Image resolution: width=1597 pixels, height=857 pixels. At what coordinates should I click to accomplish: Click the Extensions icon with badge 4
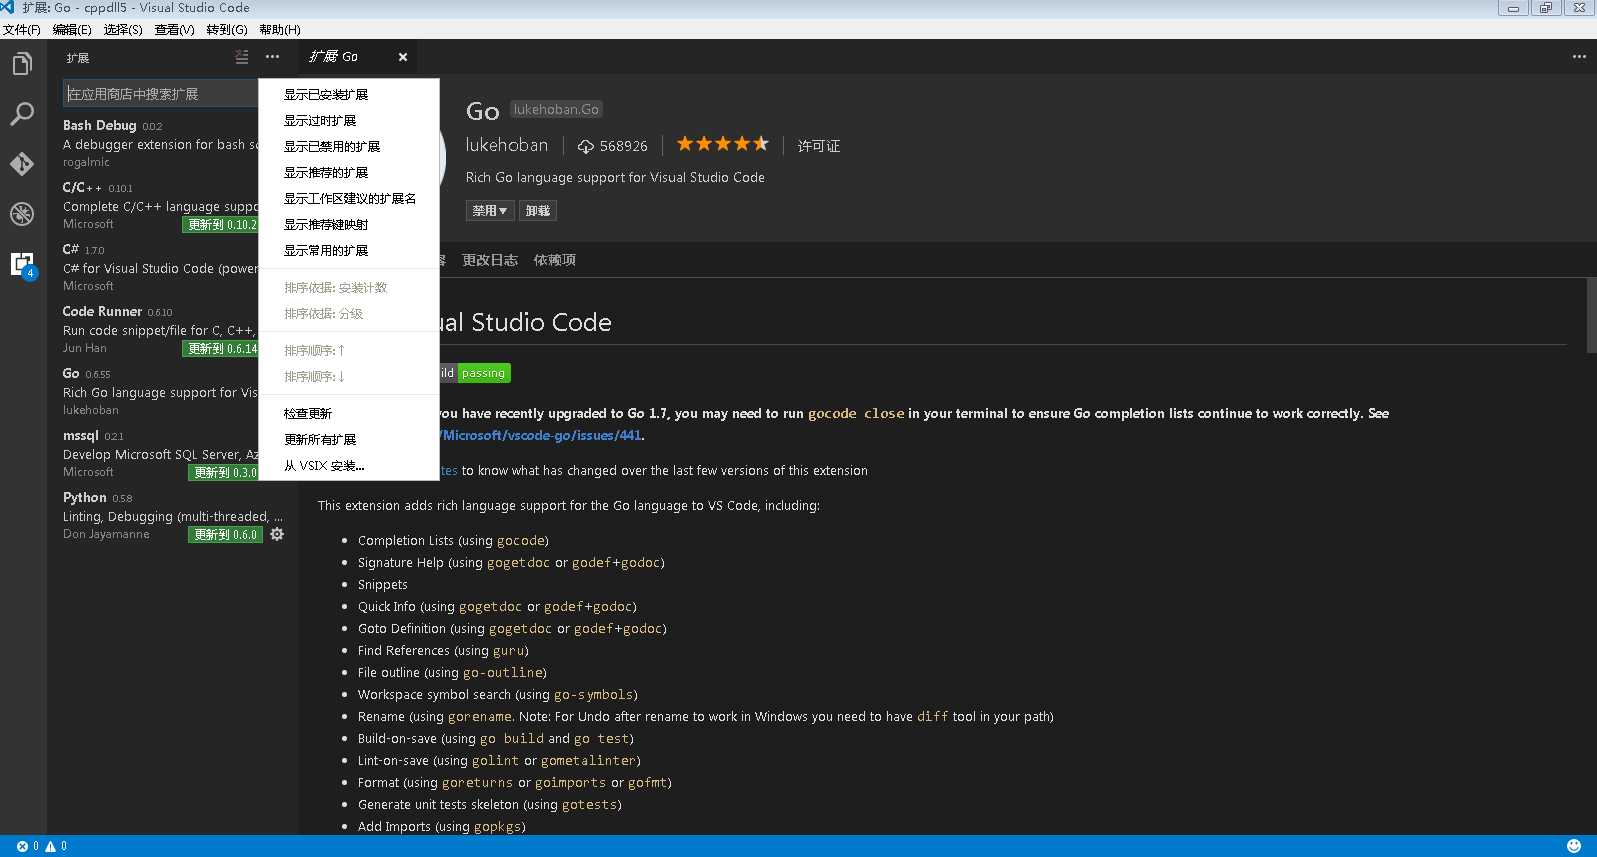(23, 265)
